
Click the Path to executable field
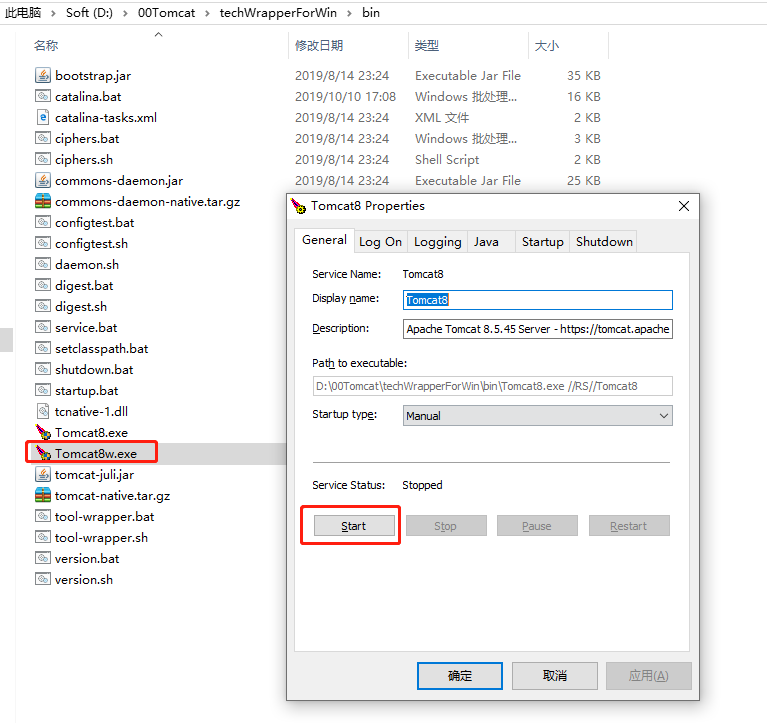point(493,386)
